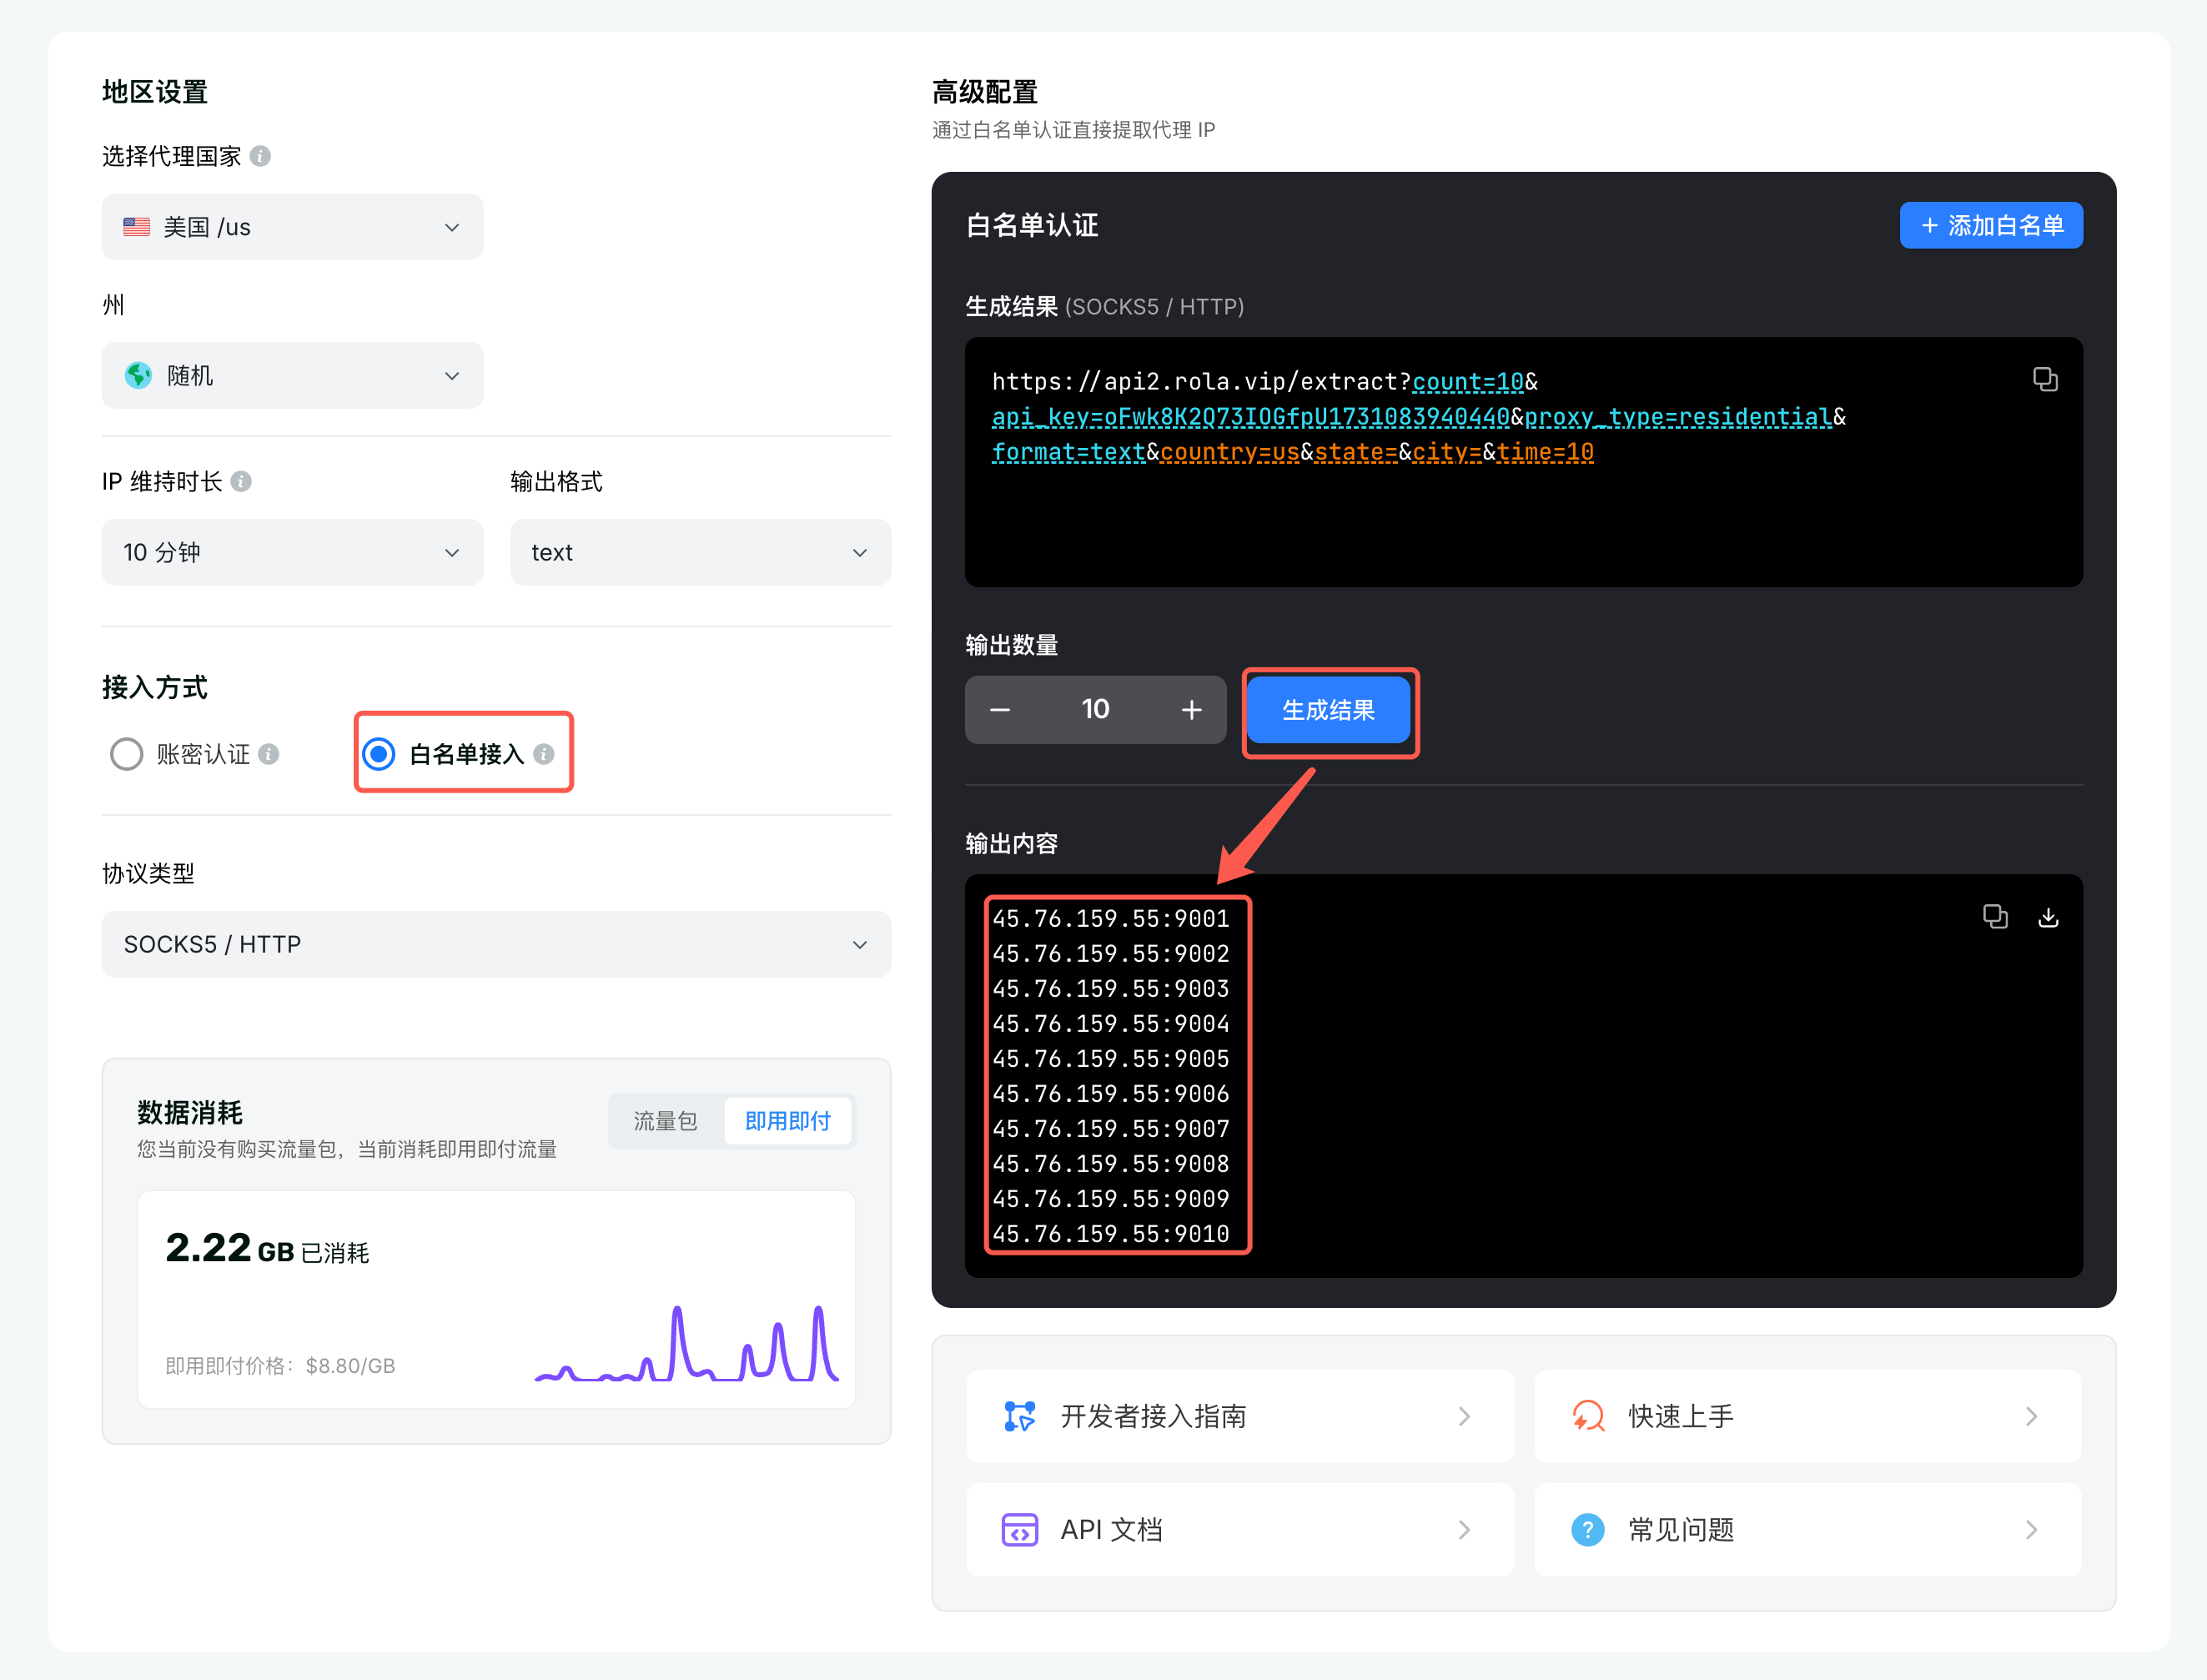This screenshot has height=1680, width=2207.
Task: Click the output count field showing 10
Action: click(x=1095, y=709)
